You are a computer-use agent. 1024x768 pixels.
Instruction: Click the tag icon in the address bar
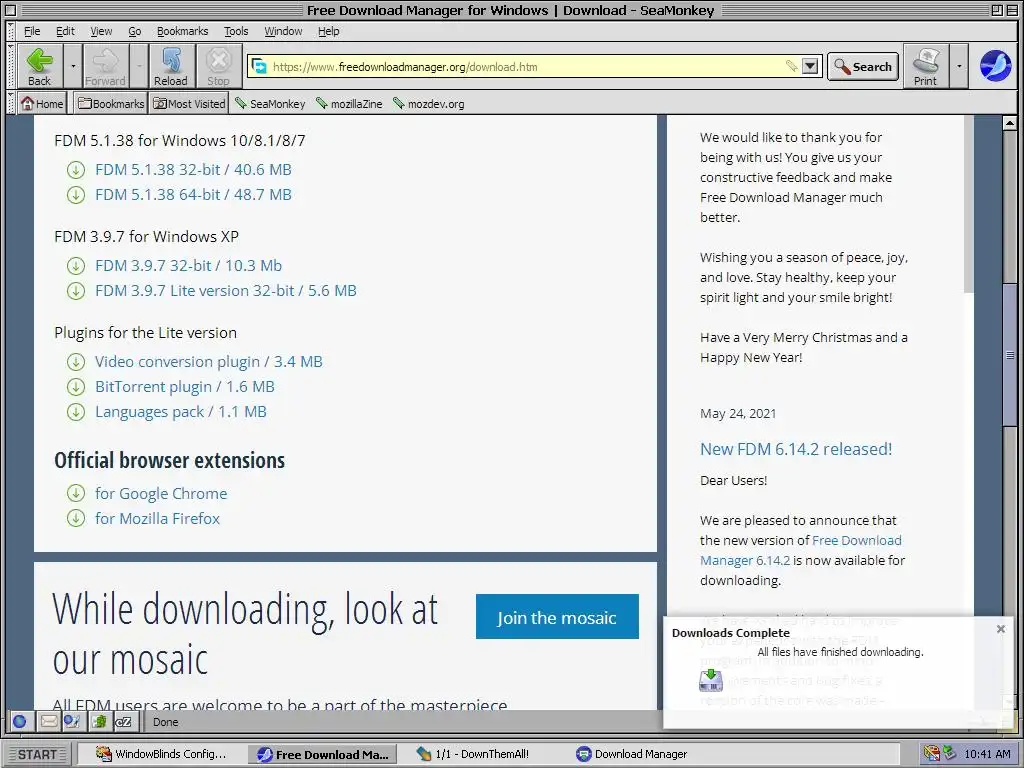point(791,66)
